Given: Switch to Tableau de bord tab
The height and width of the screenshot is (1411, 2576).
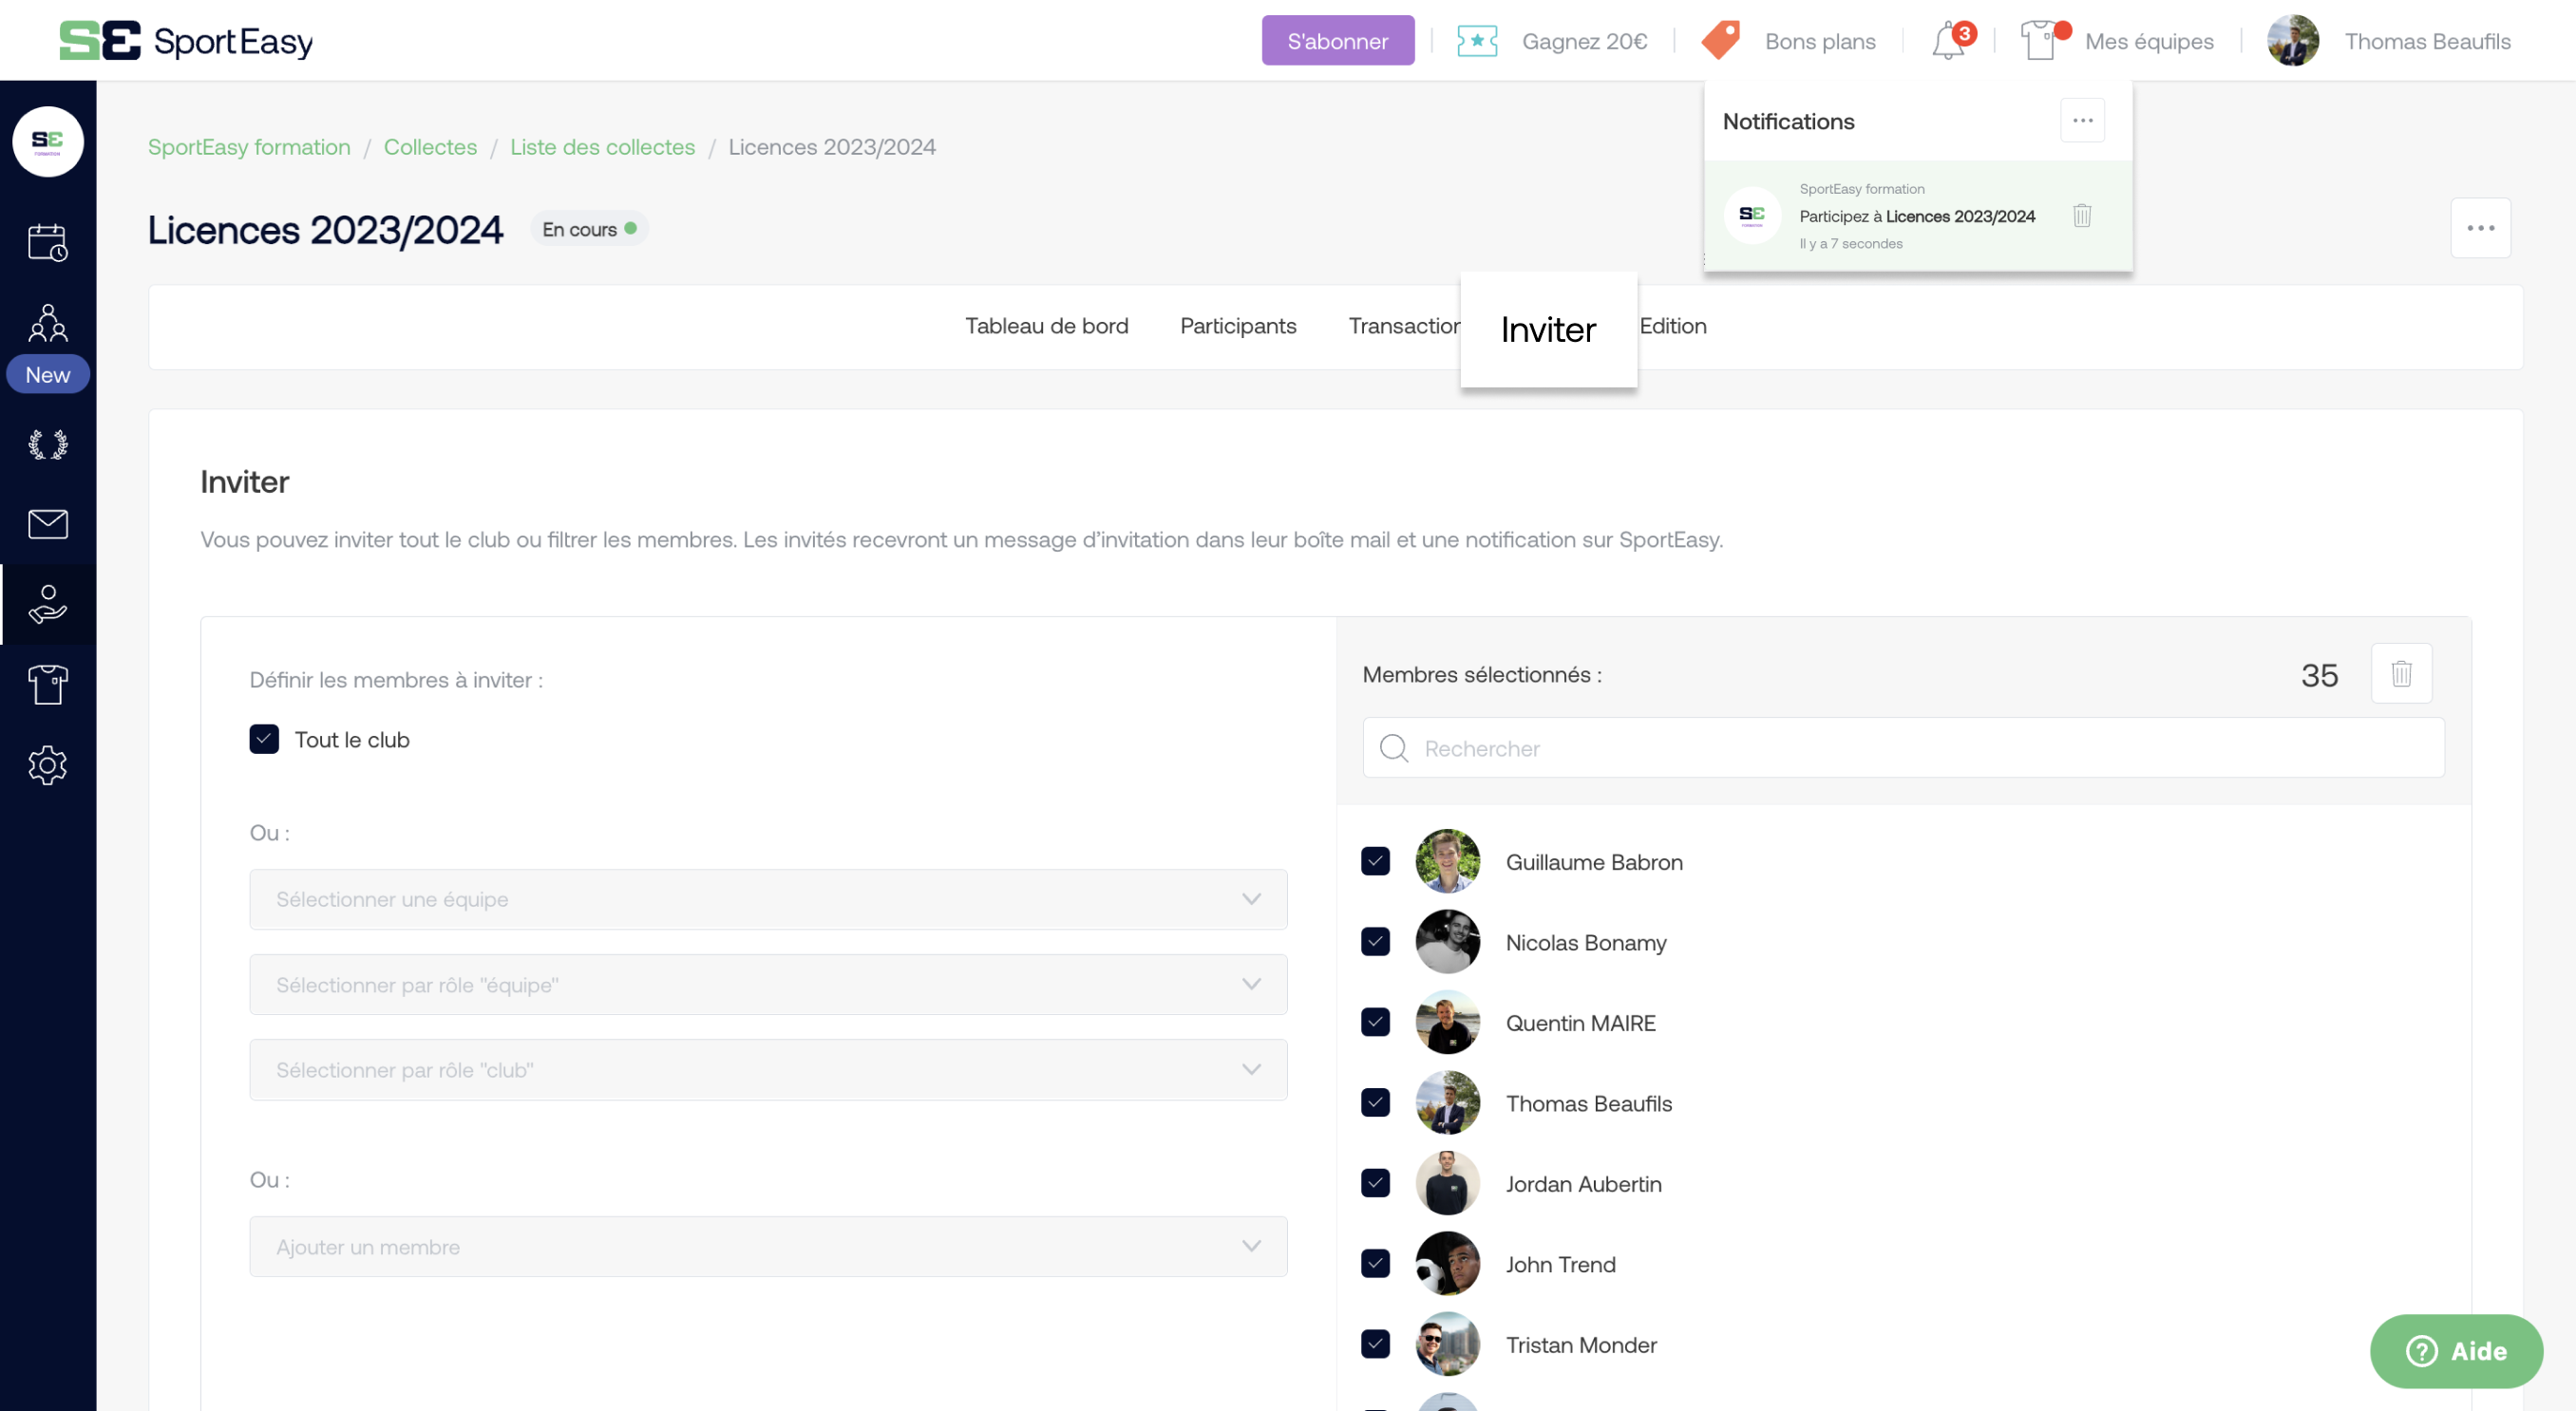Looking at the screenshot, I should coord(1046,326).
